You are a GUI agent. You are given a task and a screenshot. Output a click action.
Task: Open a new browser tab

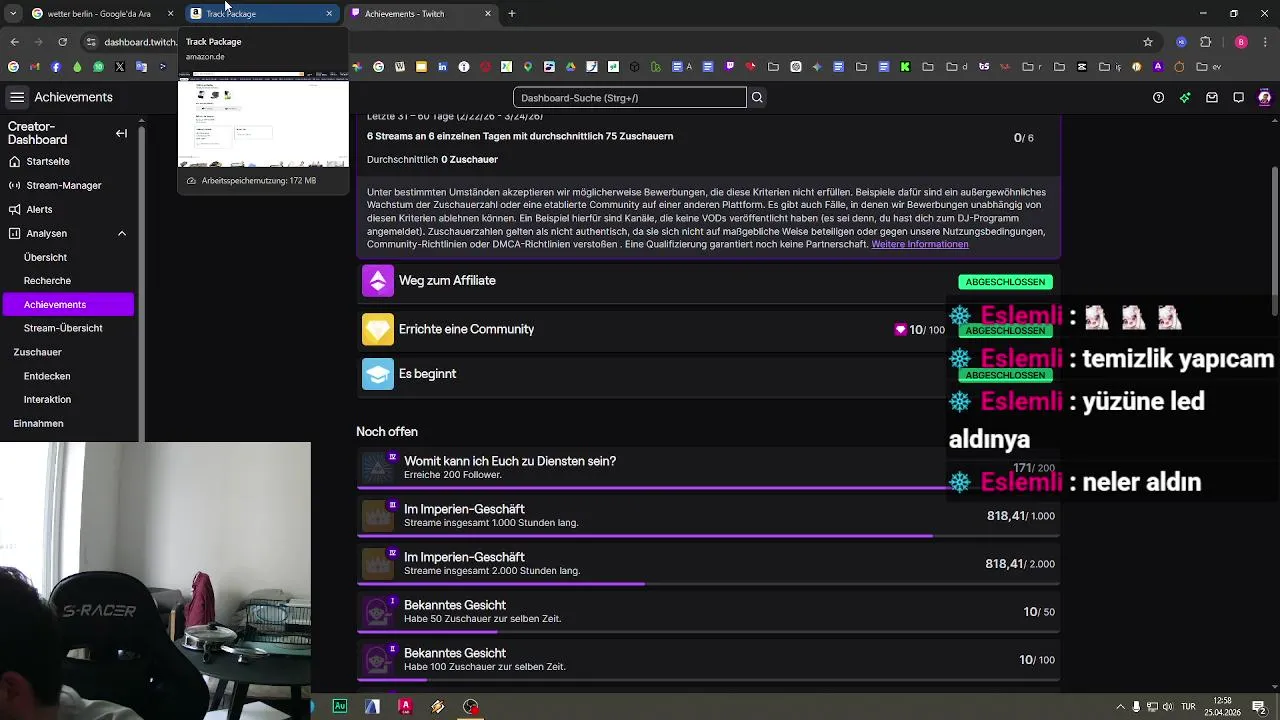pyautogui.click(x=512, y=14)
